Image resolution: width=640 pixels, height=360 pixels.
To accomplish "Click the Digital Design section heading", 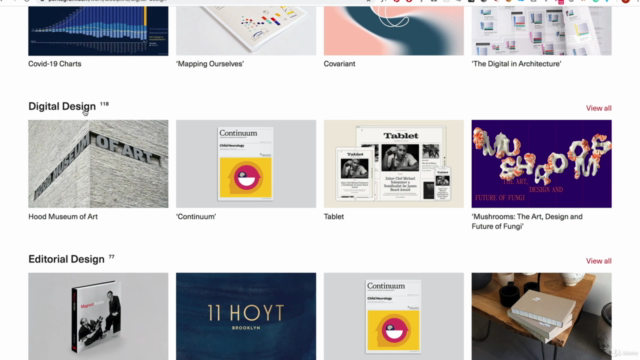I will click(62, 106).
